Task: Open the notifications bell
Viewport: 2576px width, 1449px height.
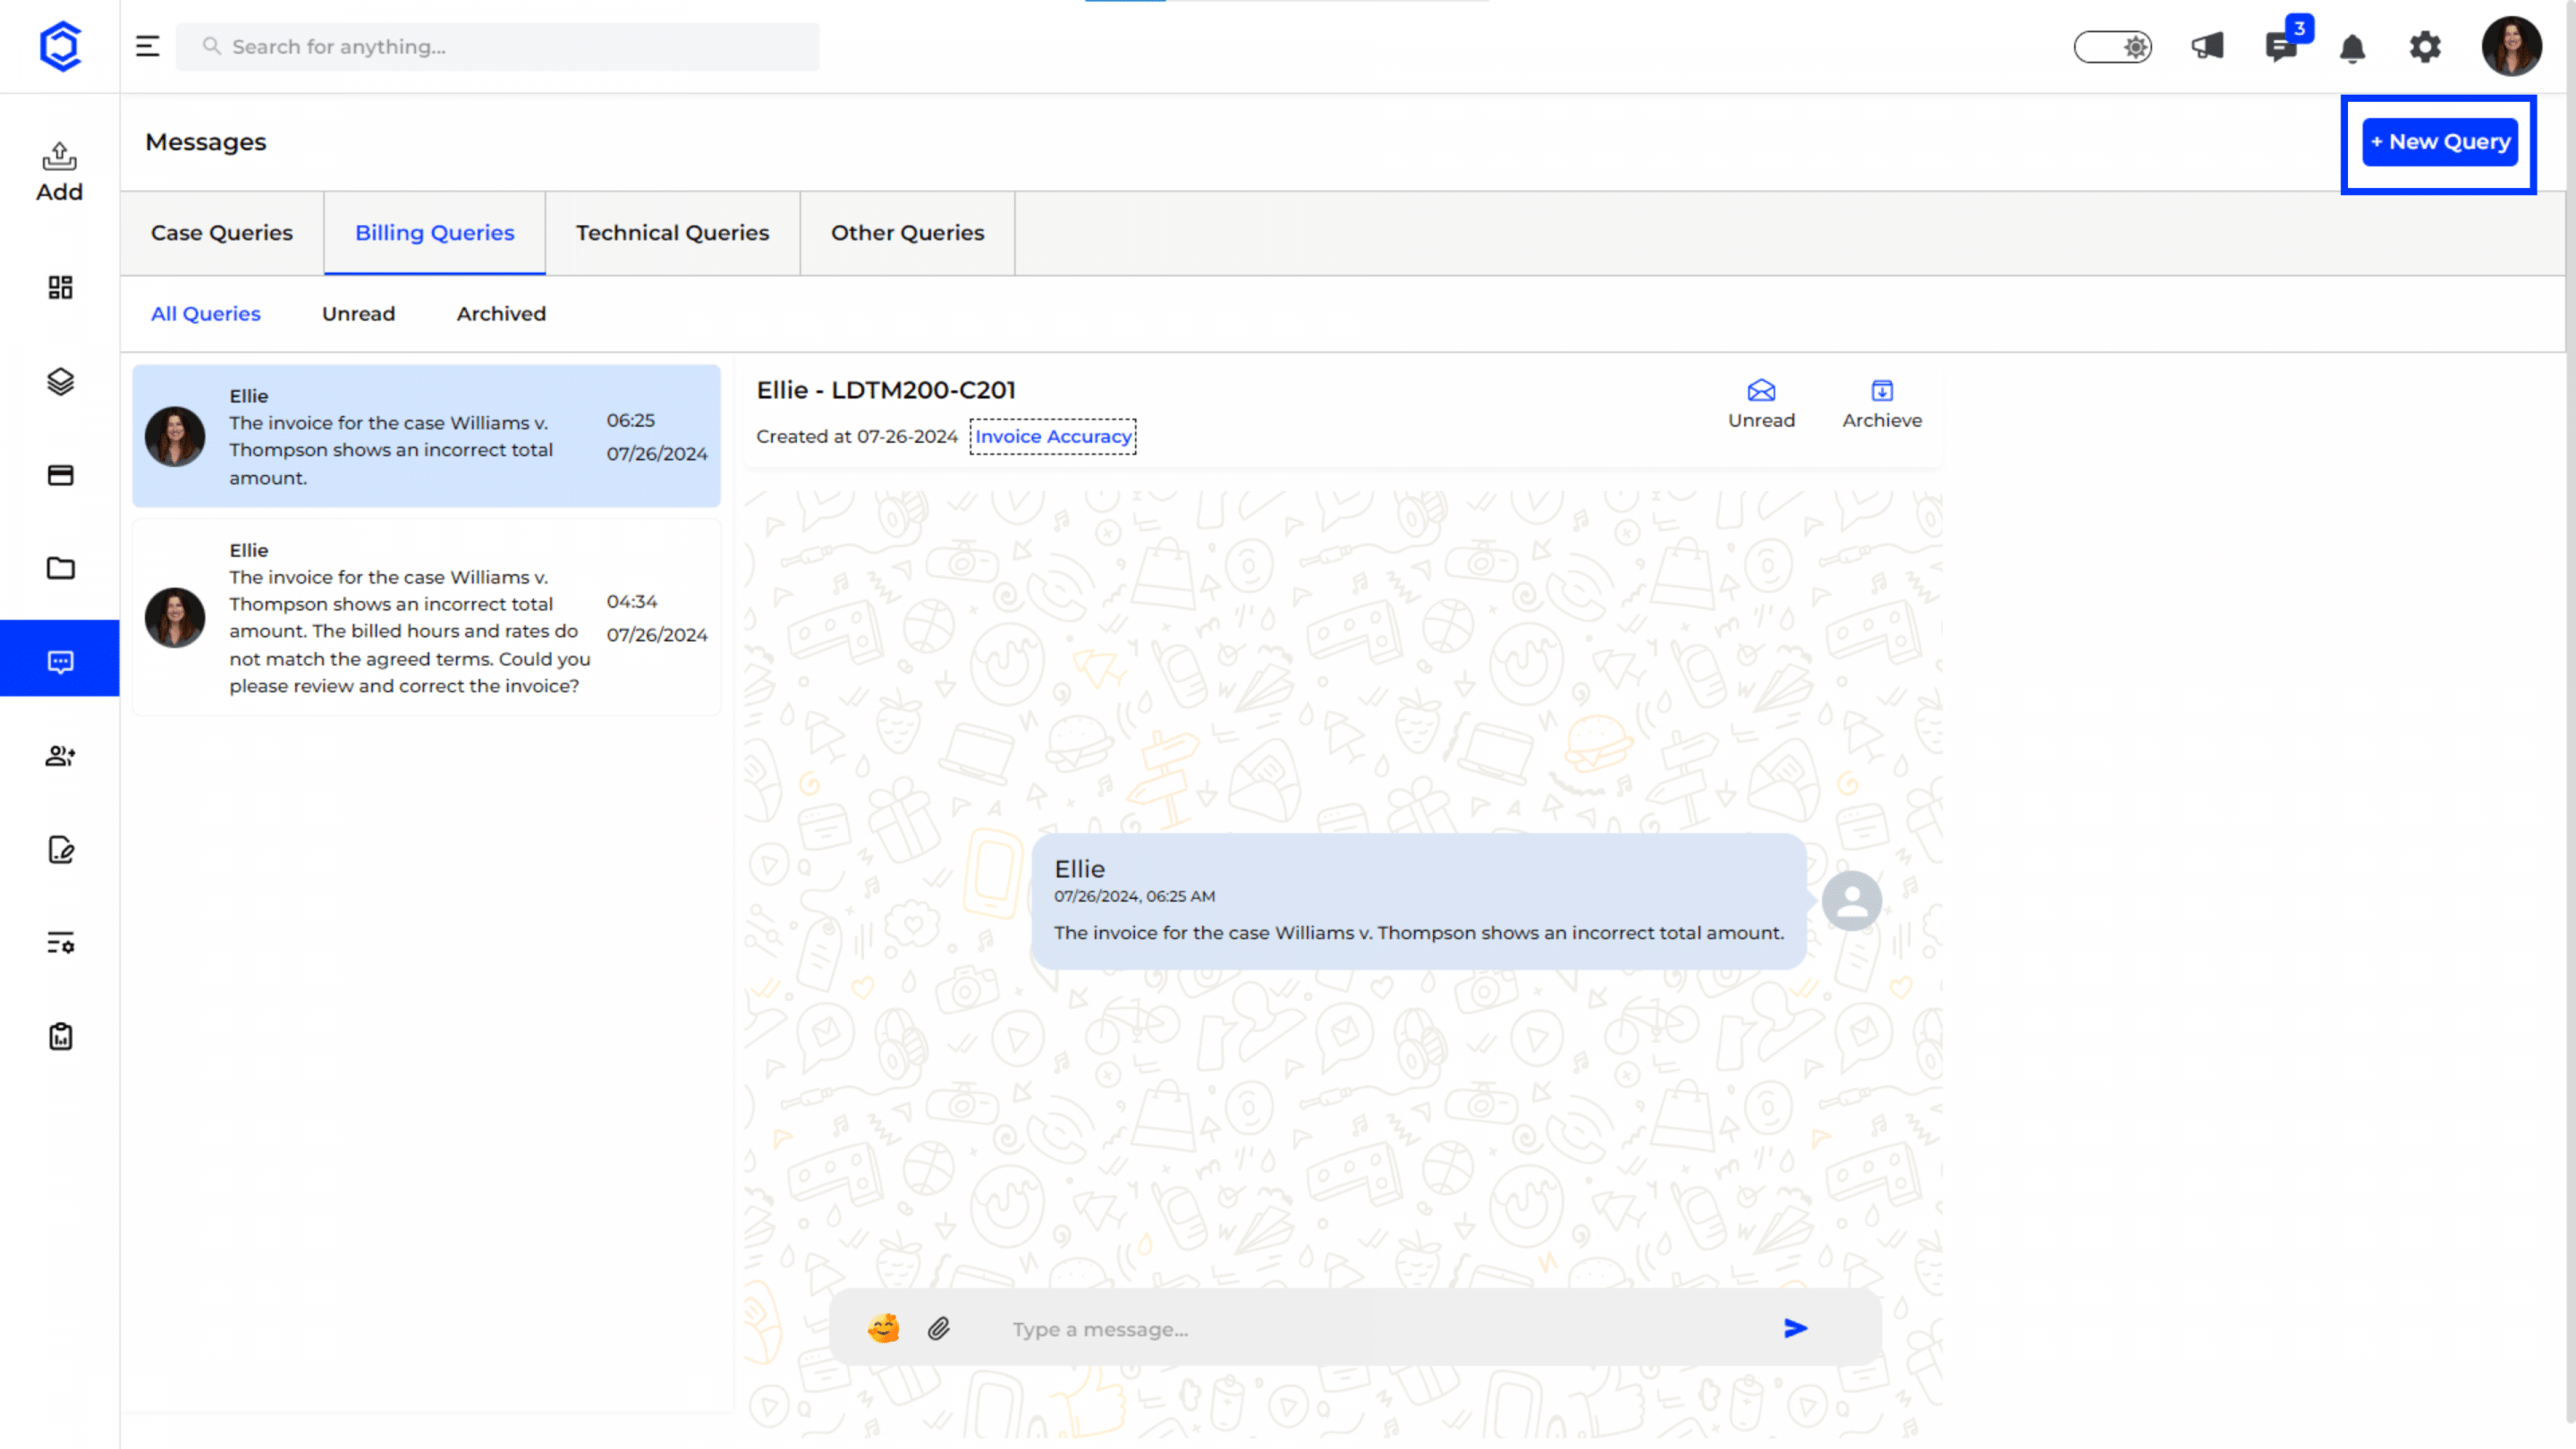Action: [x=2352, y=47]
